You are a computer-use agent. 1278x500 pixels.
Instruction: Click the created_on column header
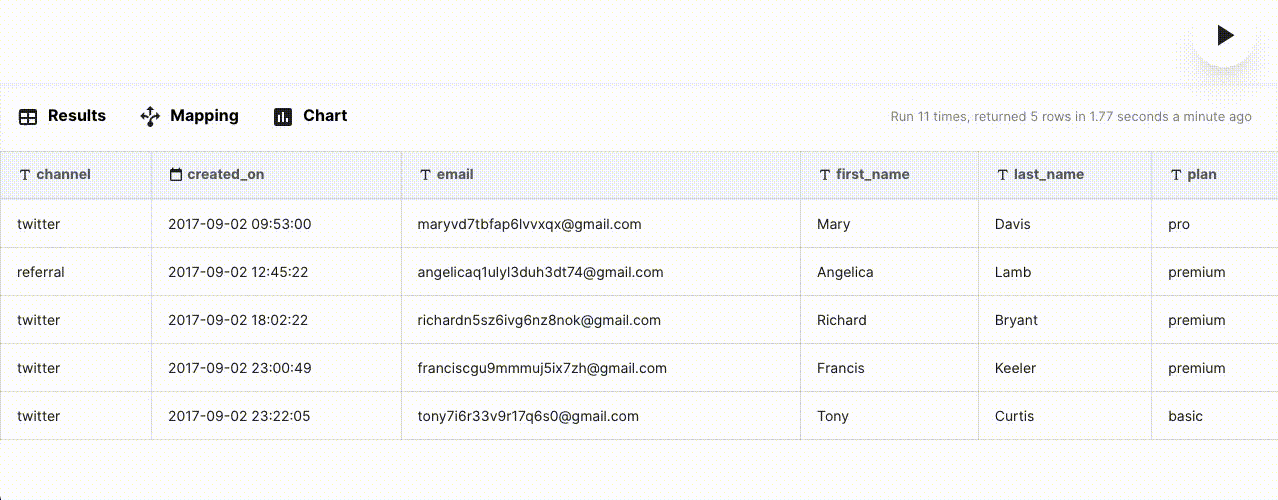225,174
